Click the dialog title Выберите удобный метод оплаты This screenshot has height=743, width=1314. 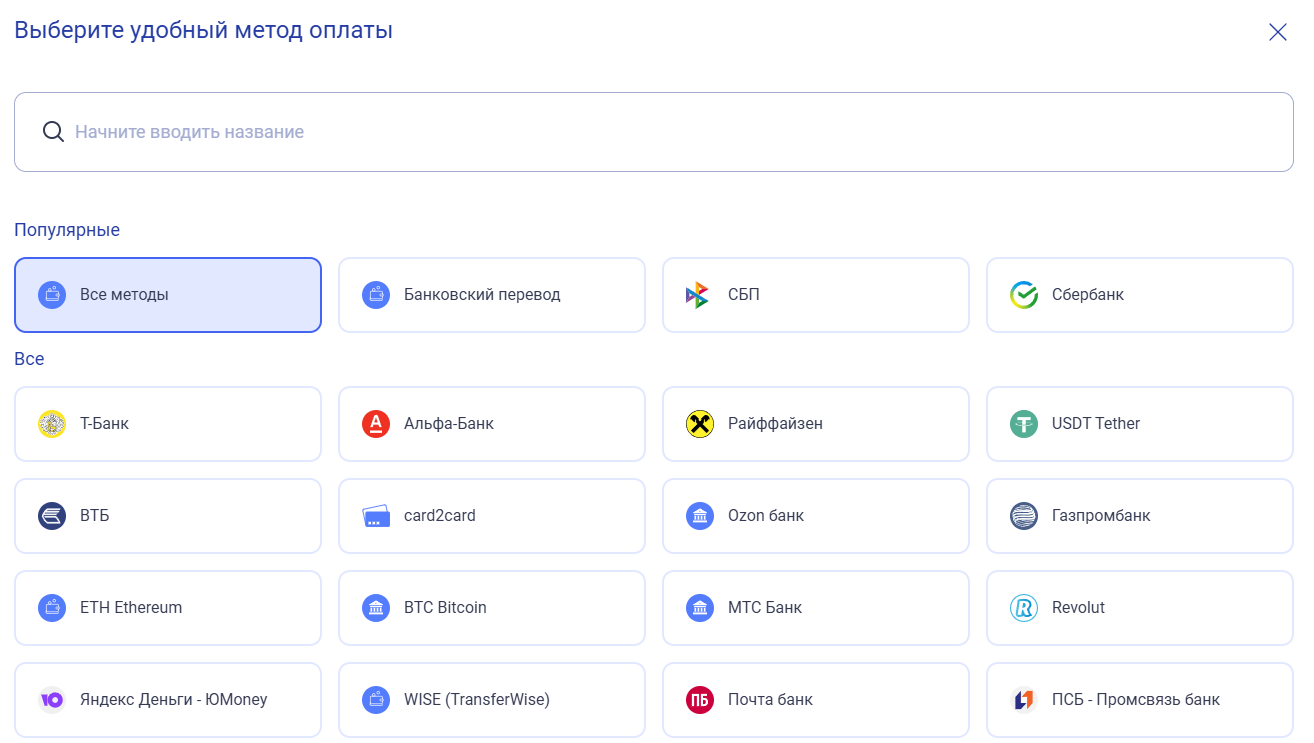204,31
